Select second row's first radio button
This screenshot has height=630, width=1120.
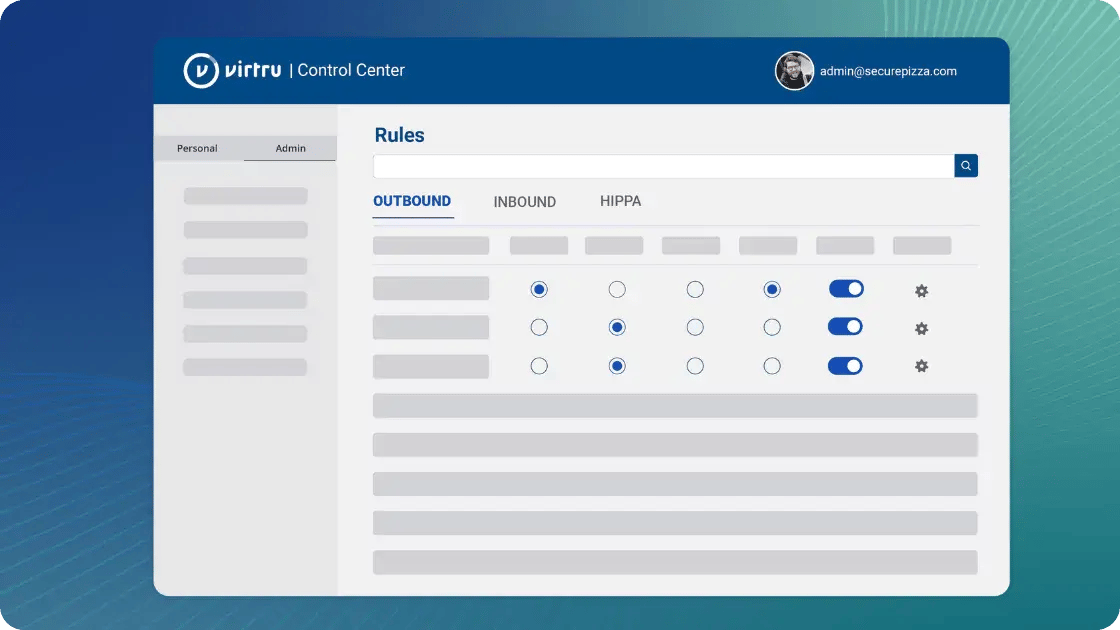[539, 327]
